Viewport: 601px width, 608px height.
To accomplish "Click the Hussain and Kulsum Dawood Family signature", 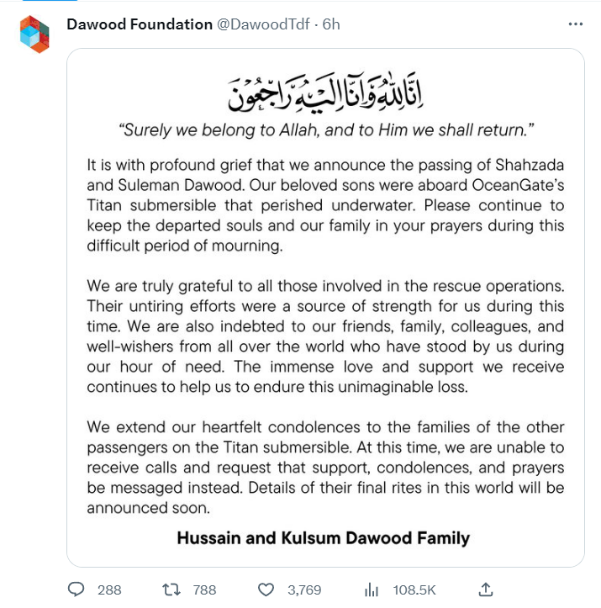I will pos(323,538).
